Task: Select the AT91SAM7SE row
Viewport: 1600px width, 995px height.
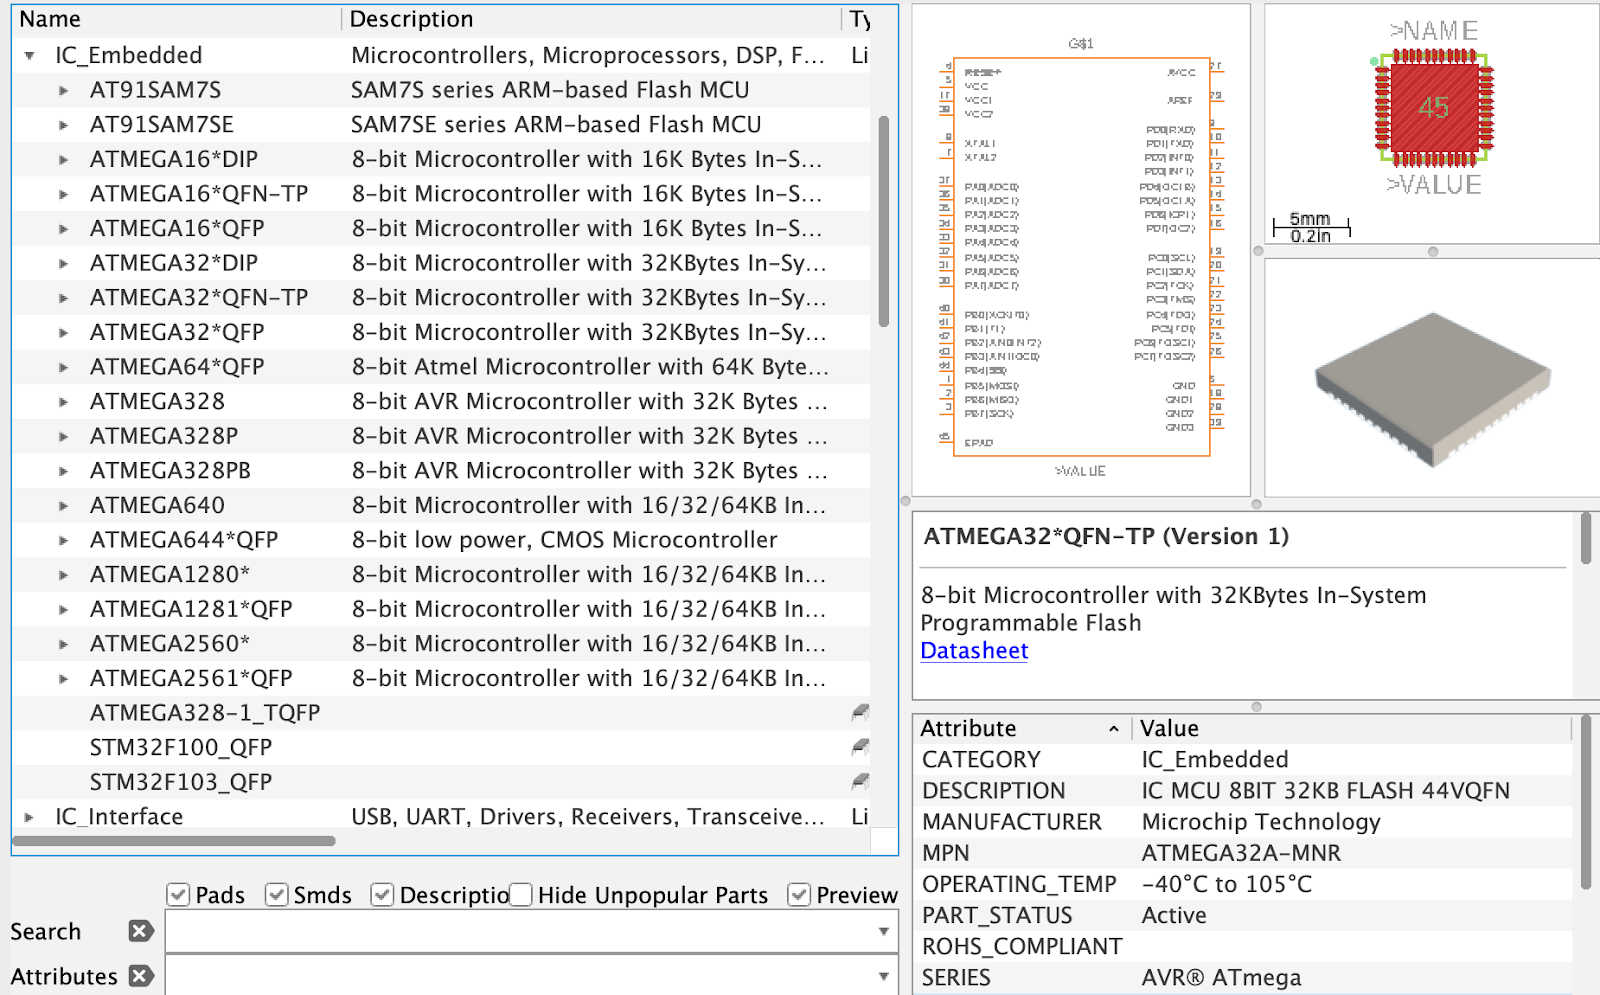Action: tap(441, 125)
